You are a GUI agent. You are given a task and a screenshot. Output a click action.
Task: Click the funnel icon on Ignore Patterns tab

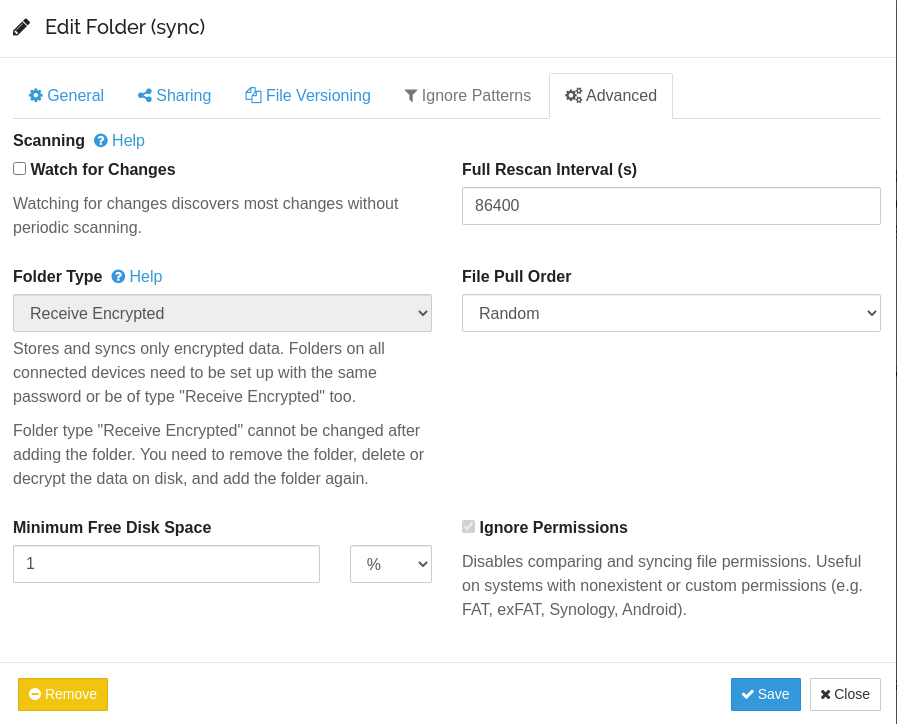pos(411,96)
